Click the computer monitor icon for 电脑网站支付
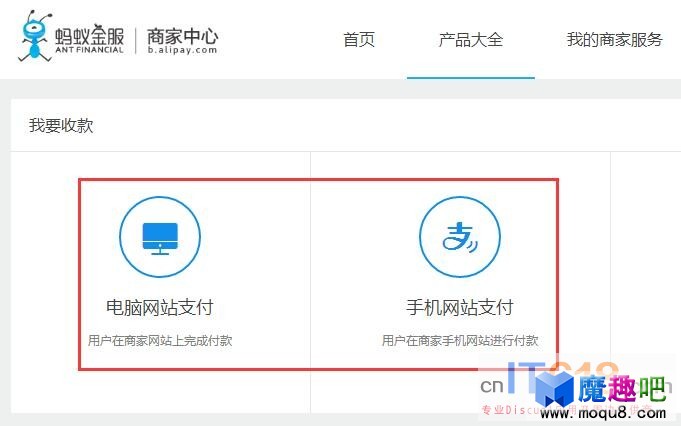This screenshot has width=681, height=426. pos(160,237)
